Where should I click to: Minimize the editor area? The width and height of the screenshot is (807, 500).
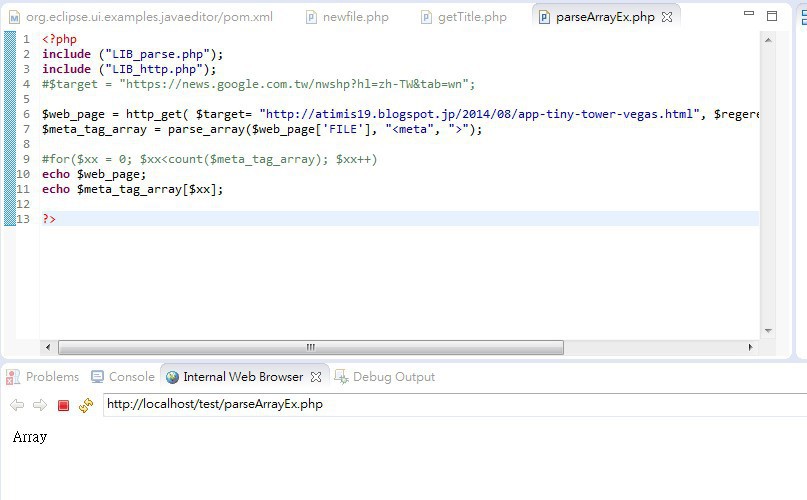(x=749, y=13)
